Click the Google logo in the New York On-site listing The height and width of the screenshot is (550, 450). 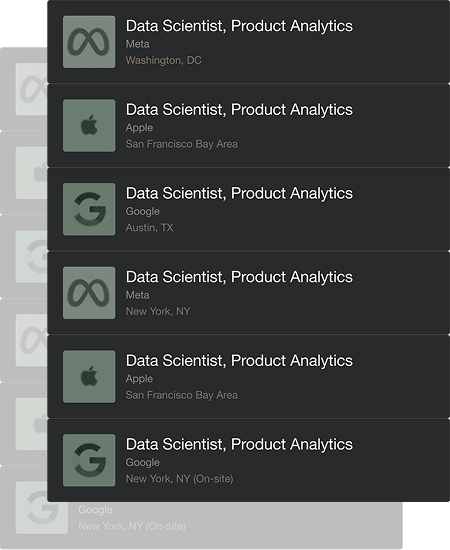click(x=89, y=460)
